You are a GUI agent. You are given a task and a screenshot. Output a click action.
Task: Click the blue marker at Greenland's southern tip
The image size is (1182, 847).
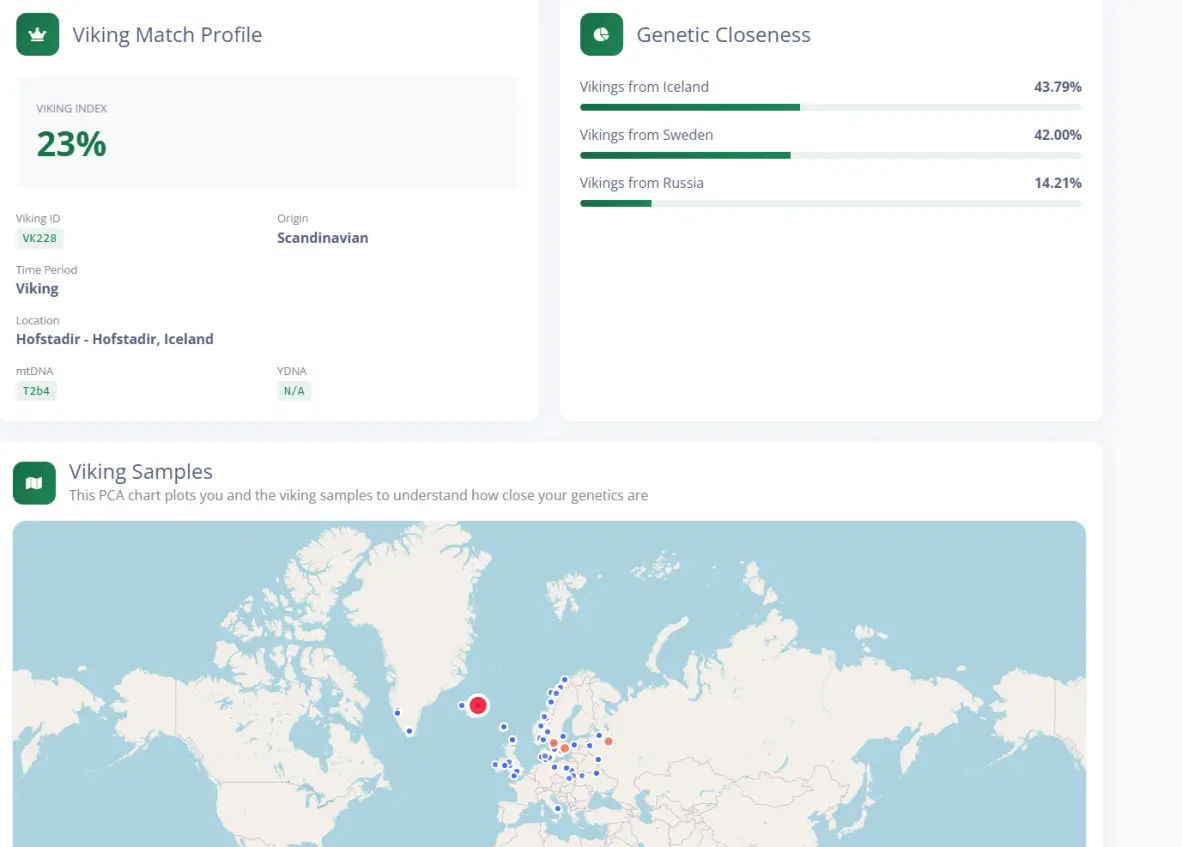click(x=409, y=731)
